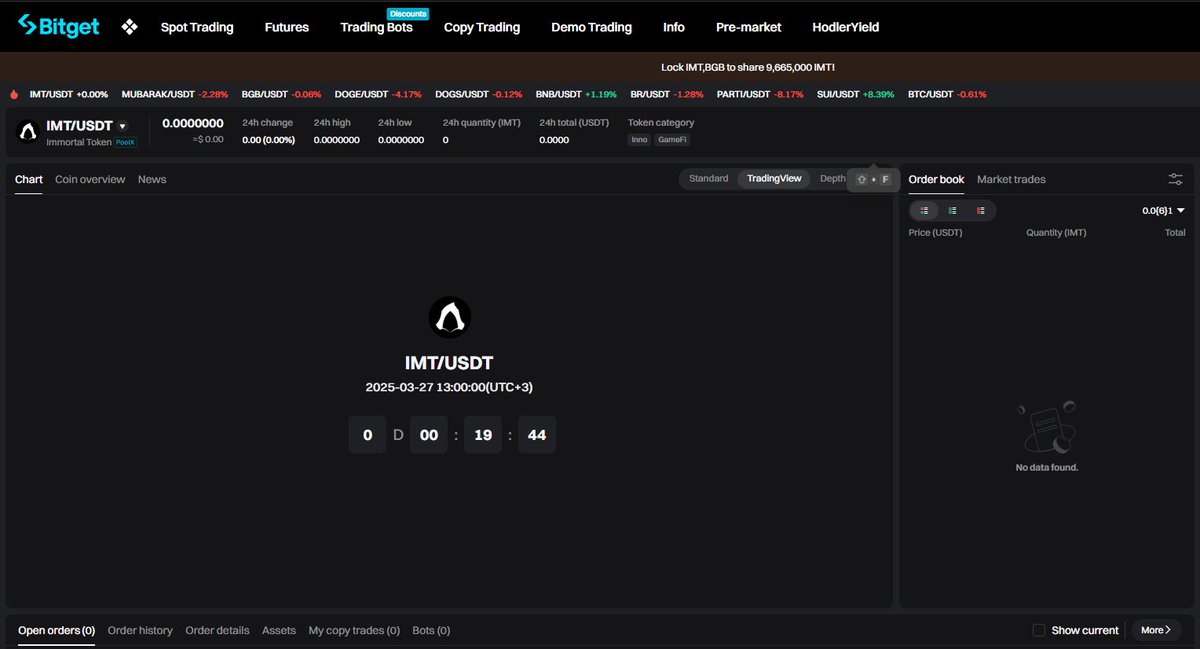Open the Spot Trading menu
The height and width of the screenshot is (649, 1200).
click(197, 27)
